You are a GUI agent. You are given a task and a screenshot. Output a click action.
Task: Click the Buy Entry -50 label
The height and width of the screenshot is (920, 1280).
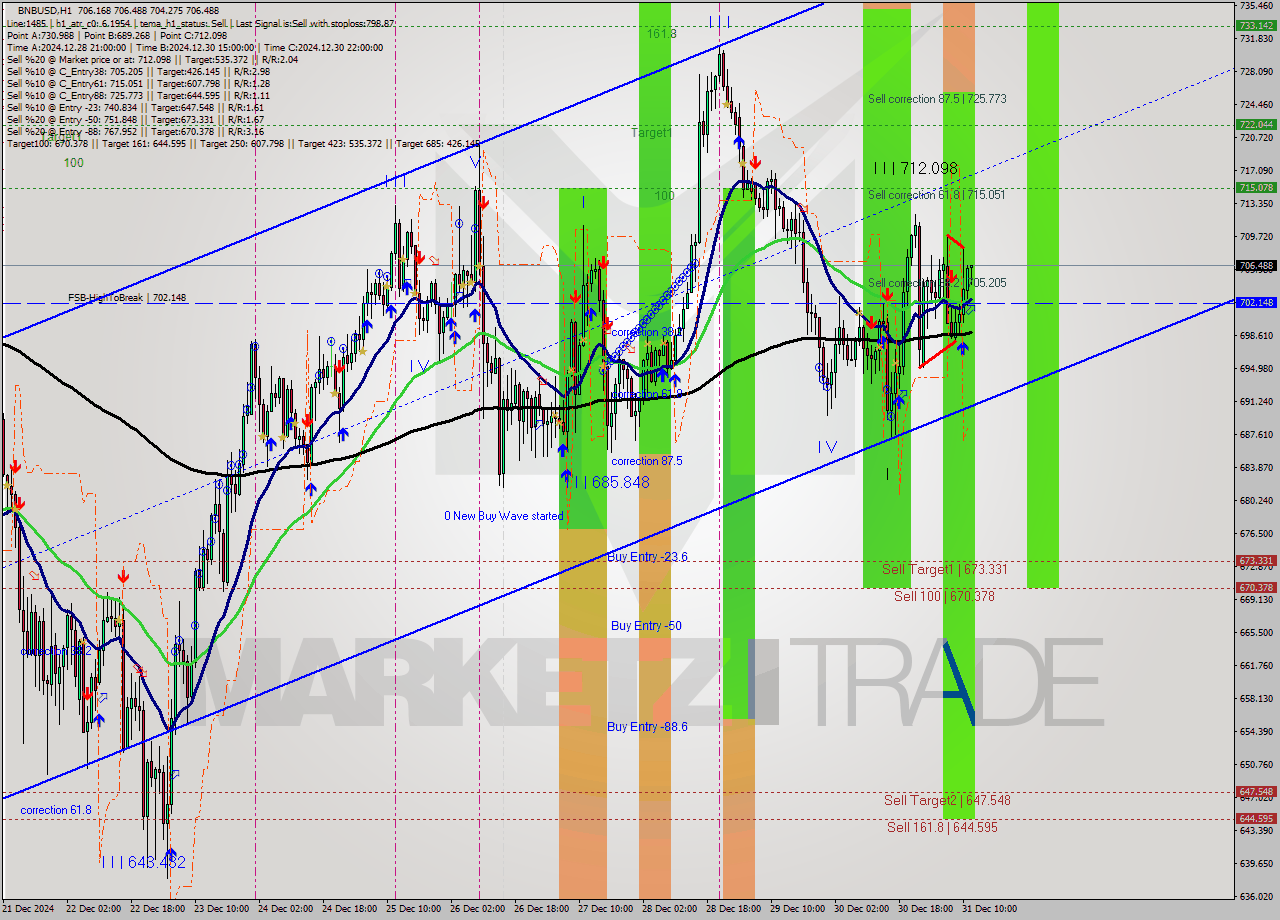pyautogui.click(x=646, y=626)
